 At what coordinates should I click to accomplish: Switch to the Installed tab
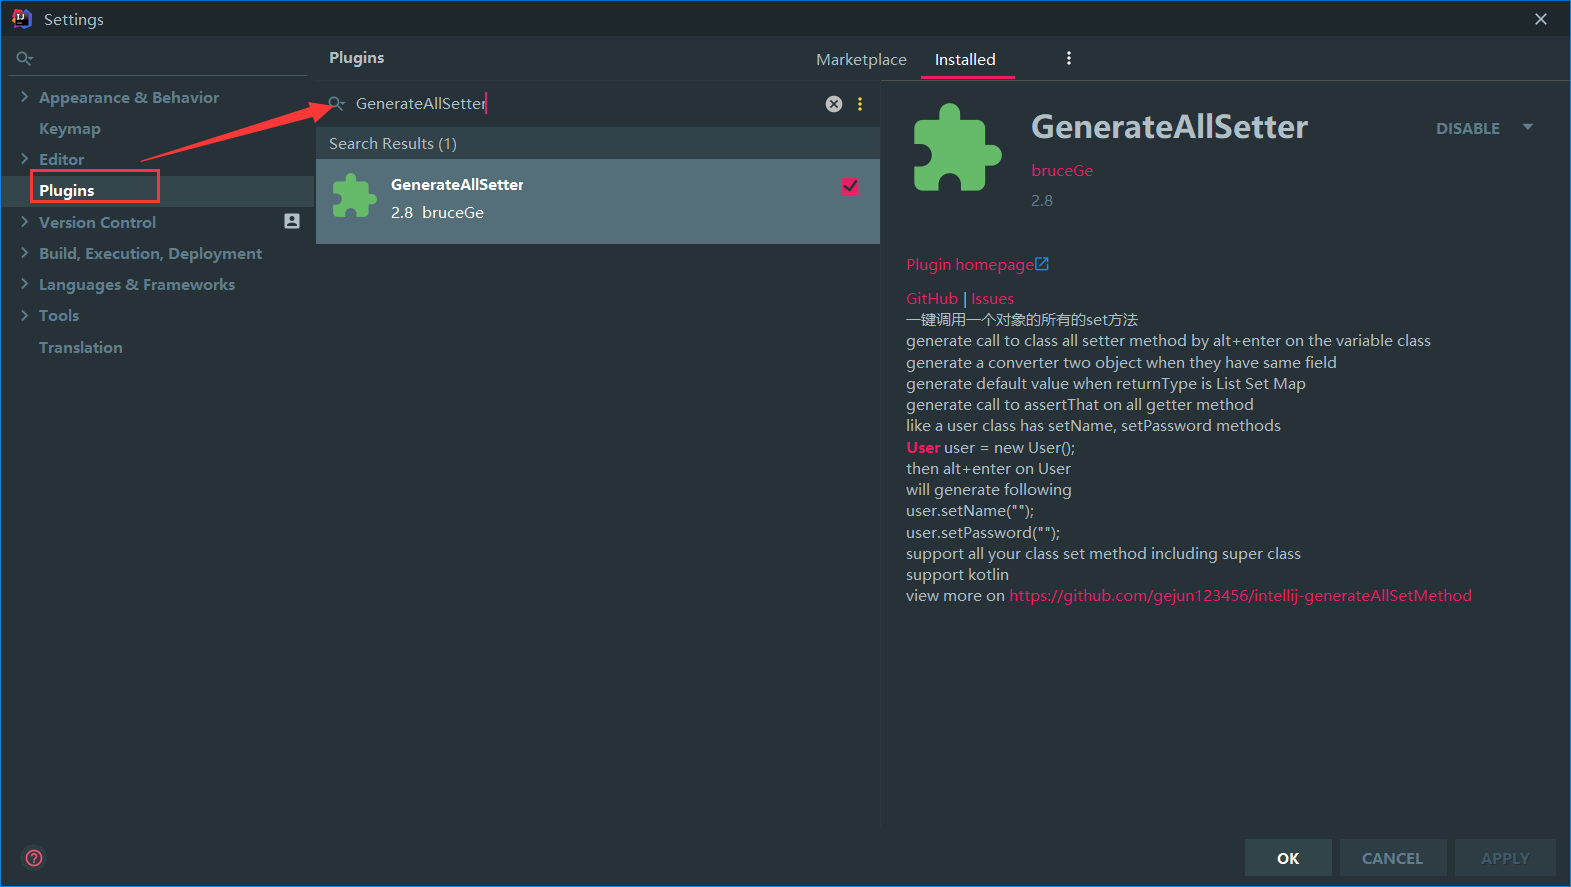[965, 59]
